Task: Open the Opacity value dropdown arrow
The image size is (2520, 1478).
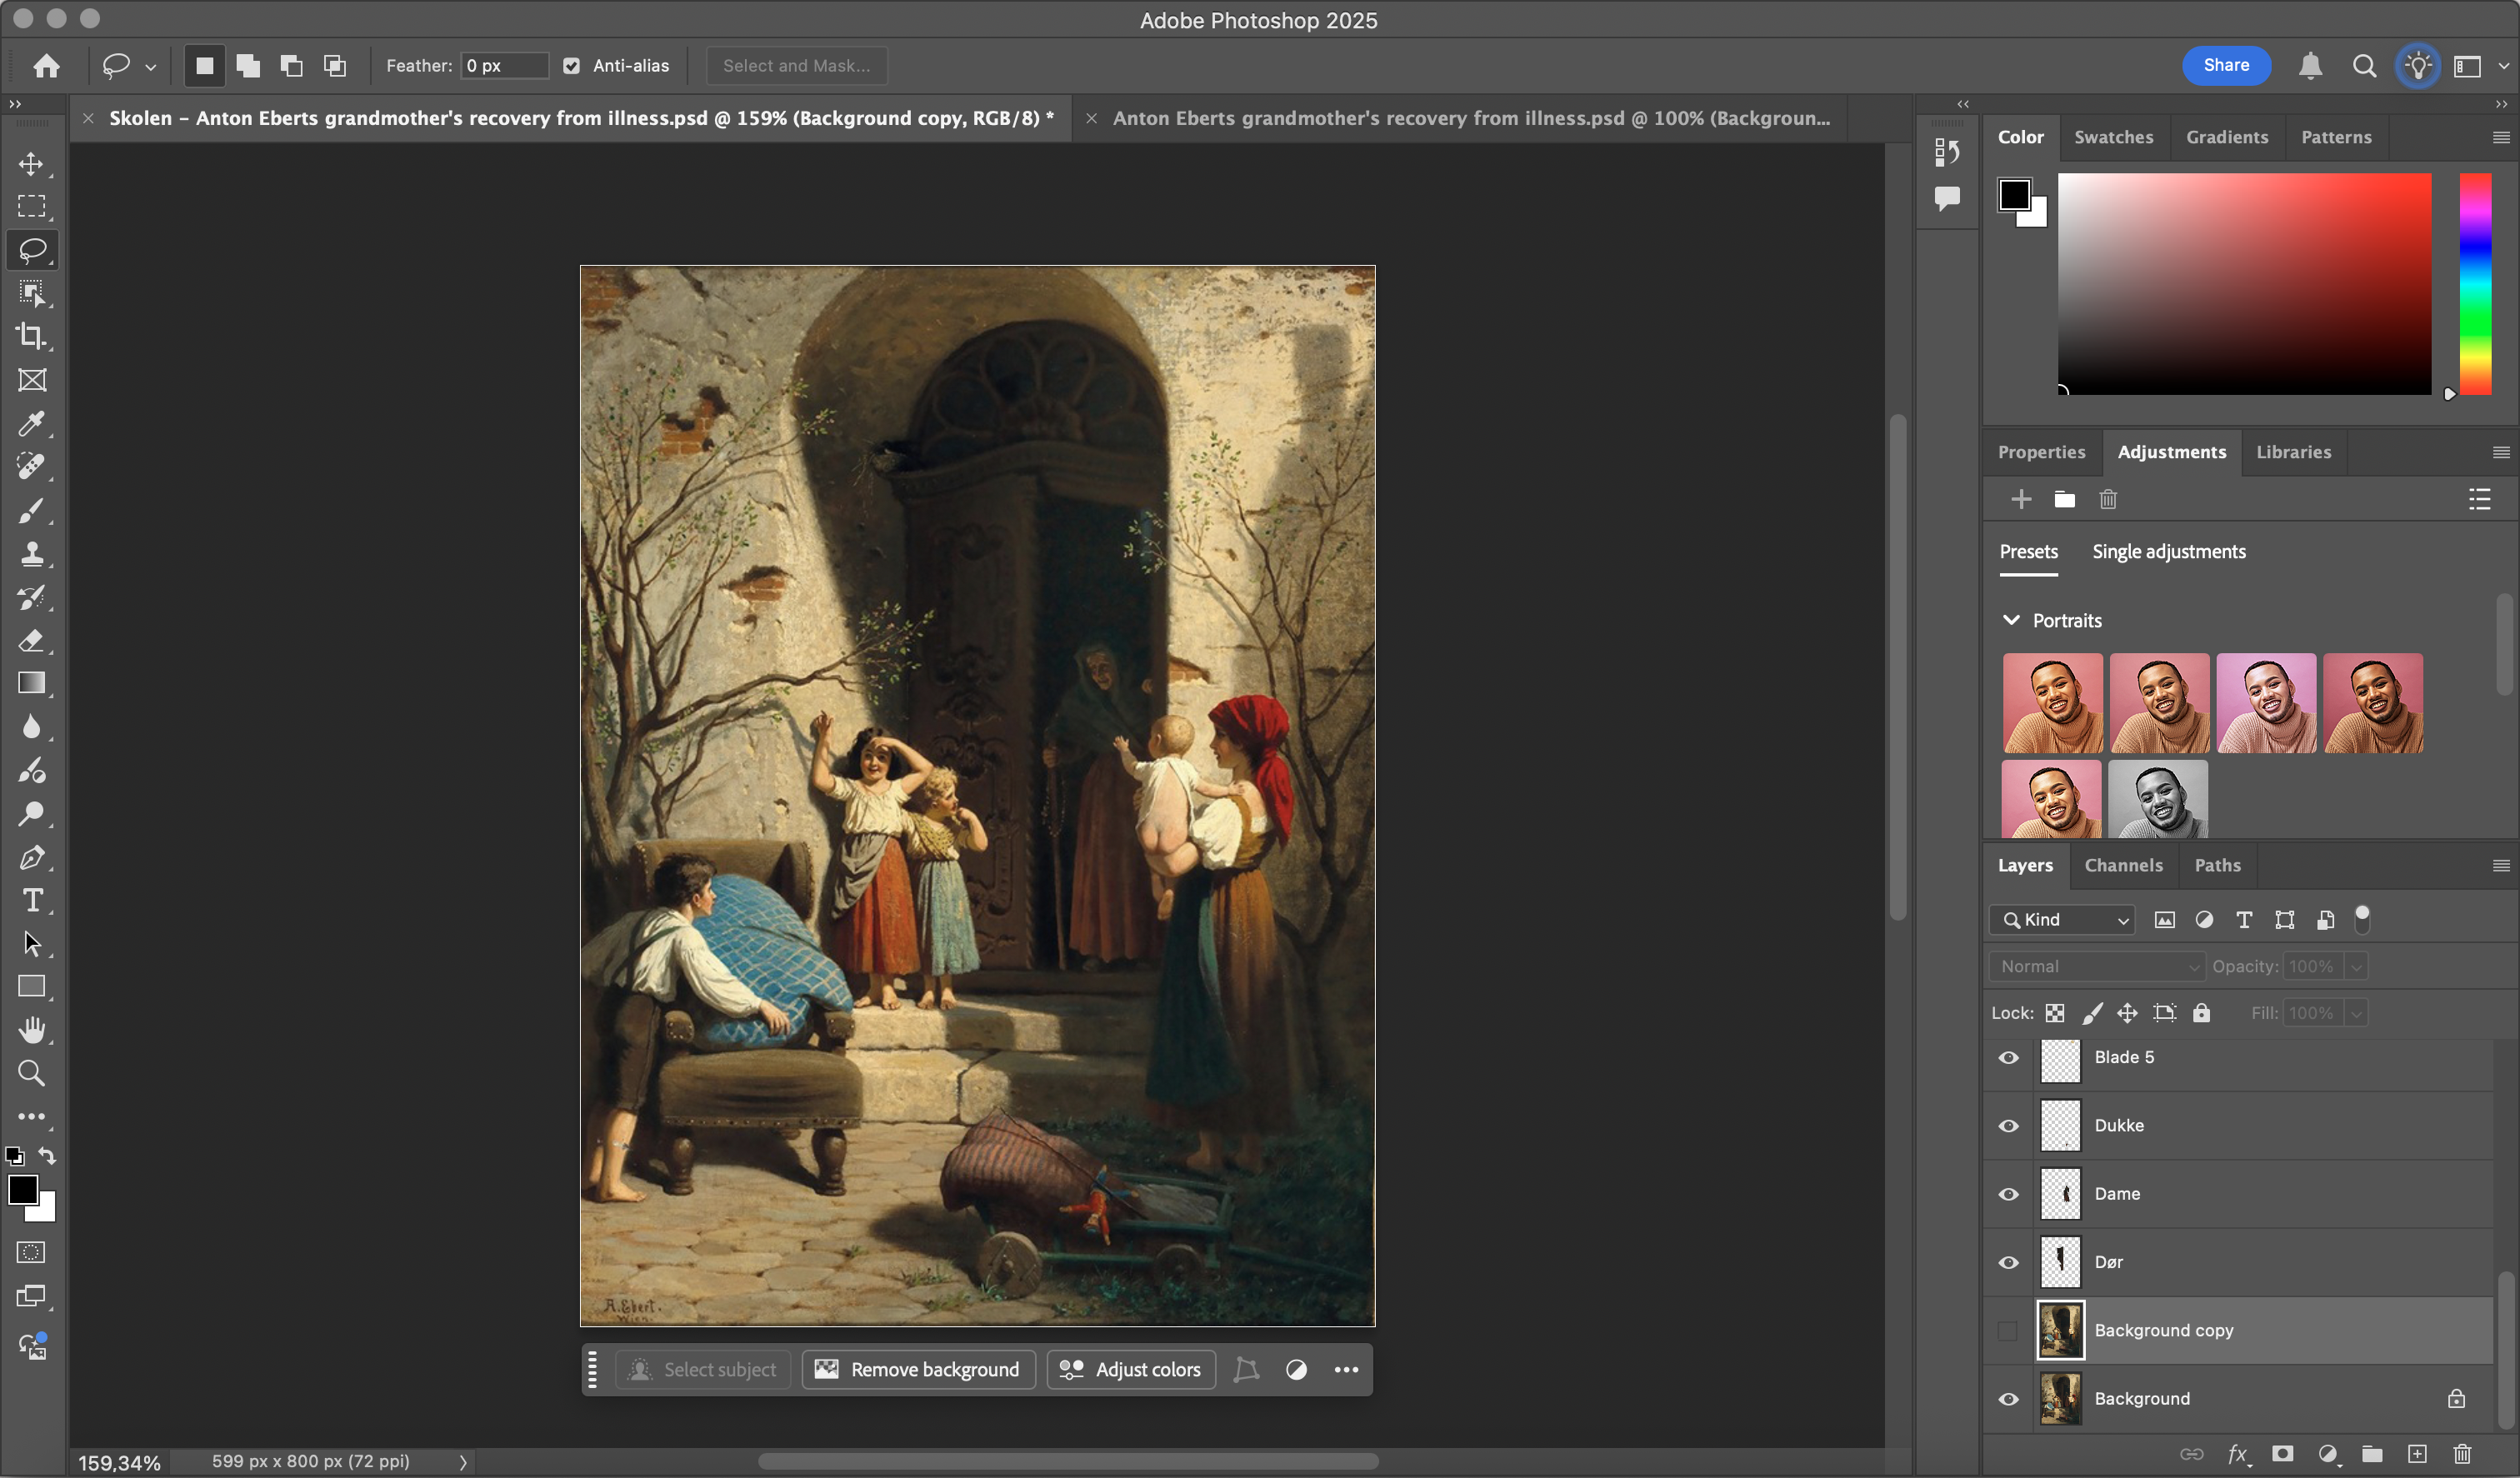Action: click(2356, 967)
